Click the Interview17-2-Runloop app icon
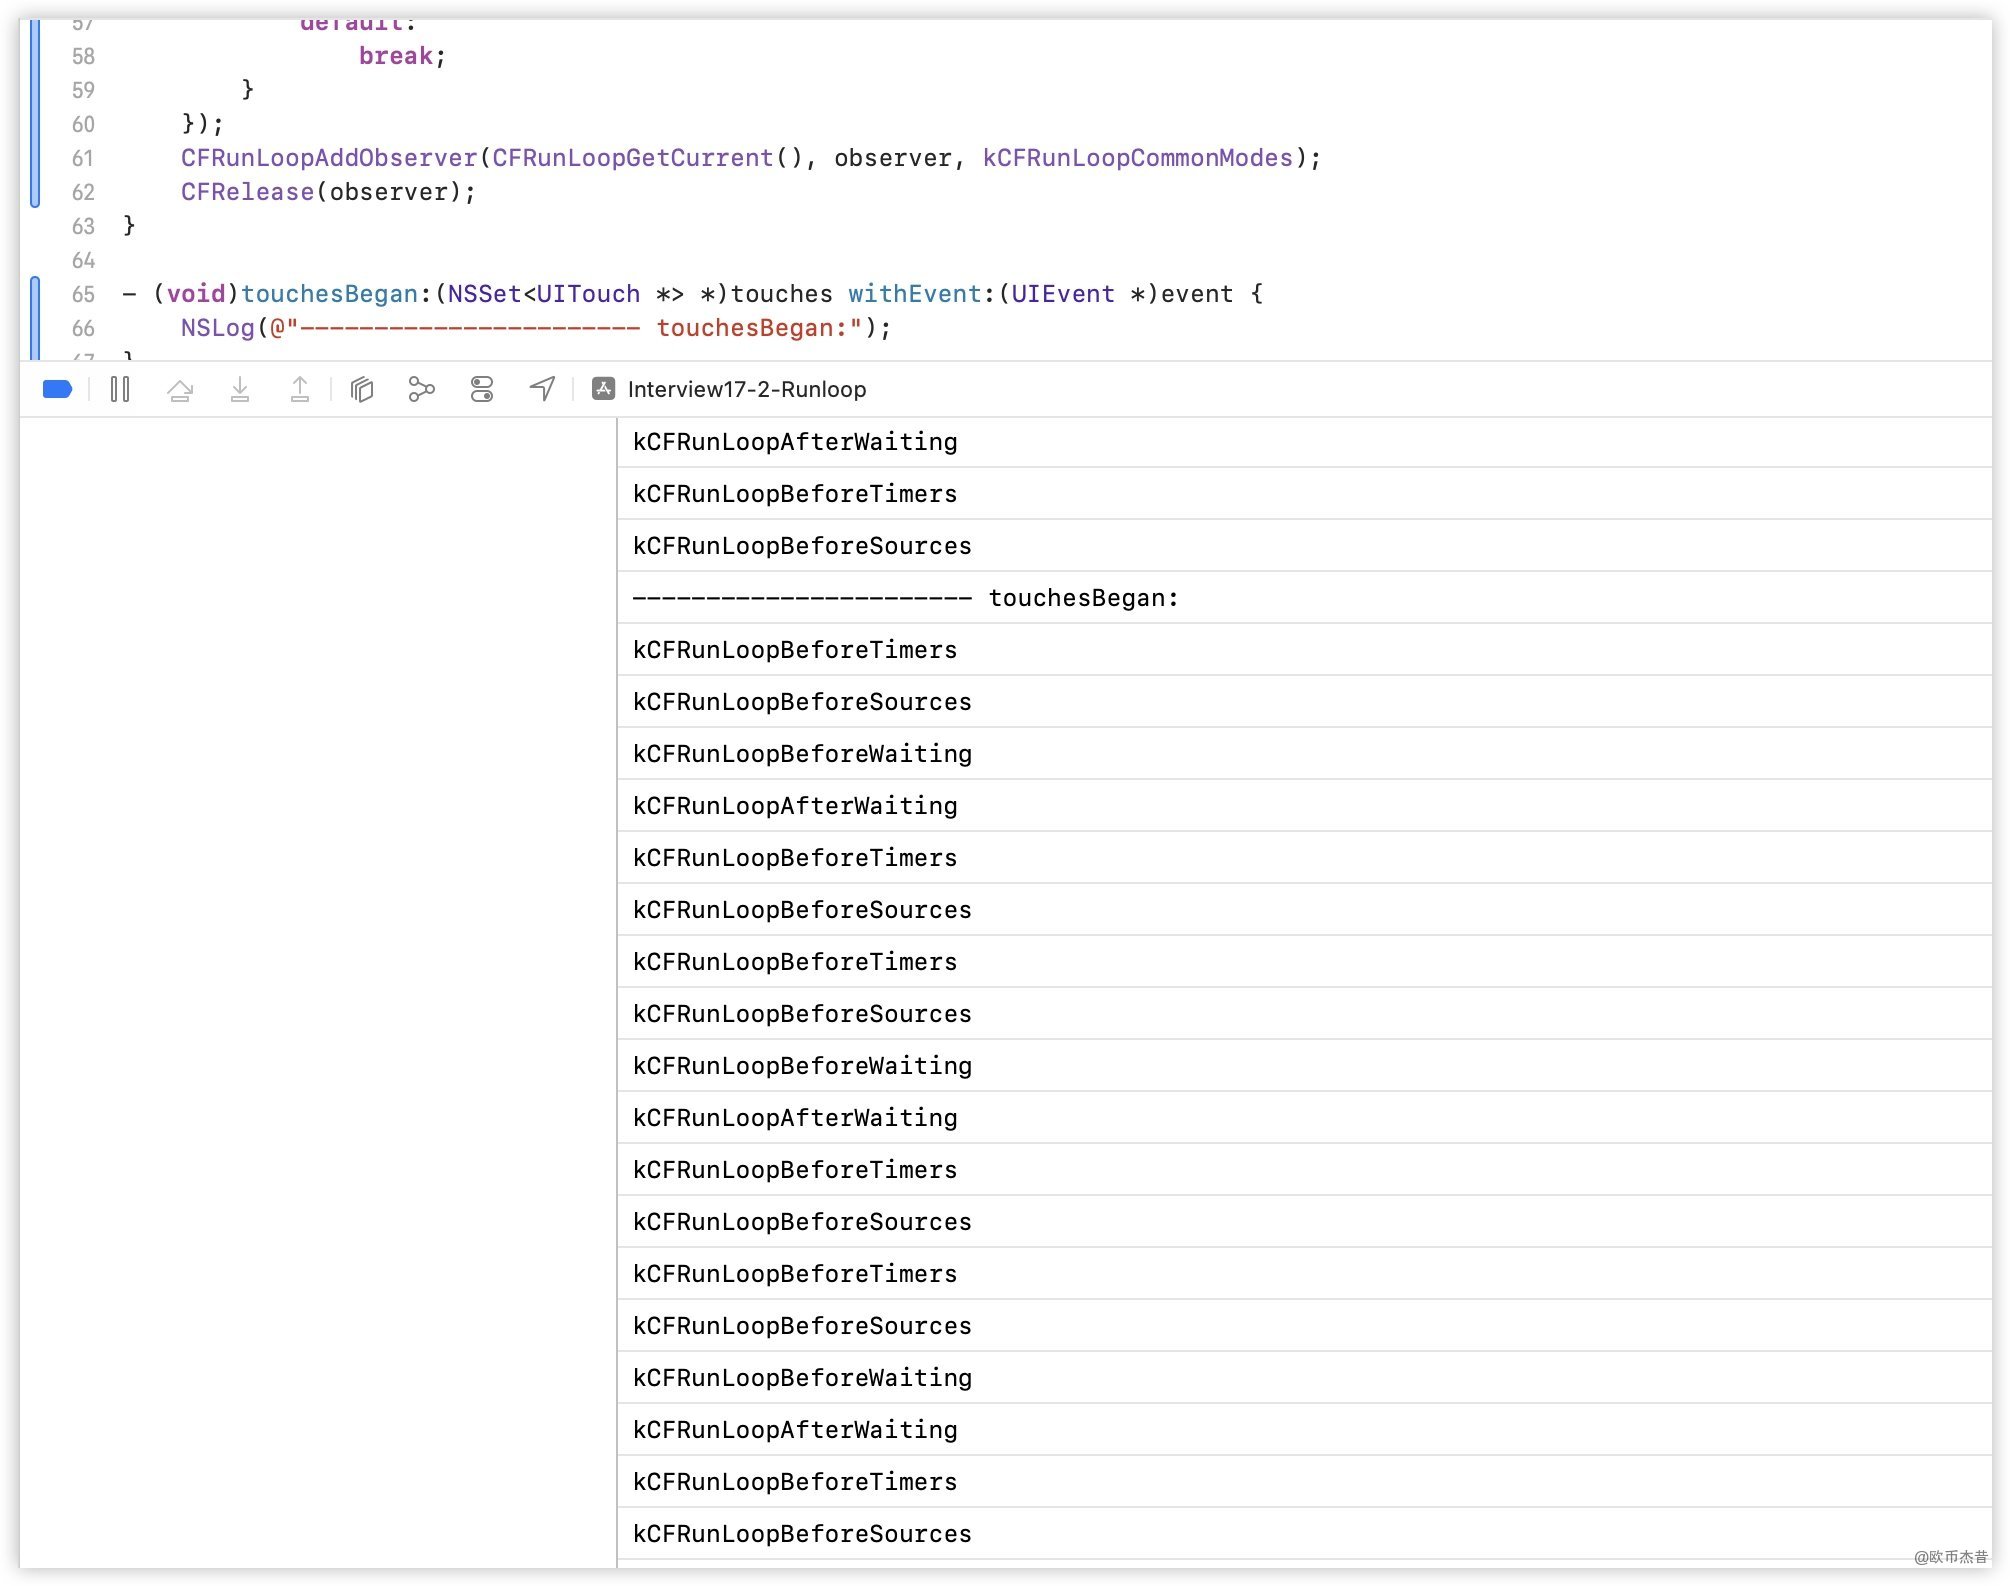The width and height of the screenshot is (2010, 1586). 603,389
